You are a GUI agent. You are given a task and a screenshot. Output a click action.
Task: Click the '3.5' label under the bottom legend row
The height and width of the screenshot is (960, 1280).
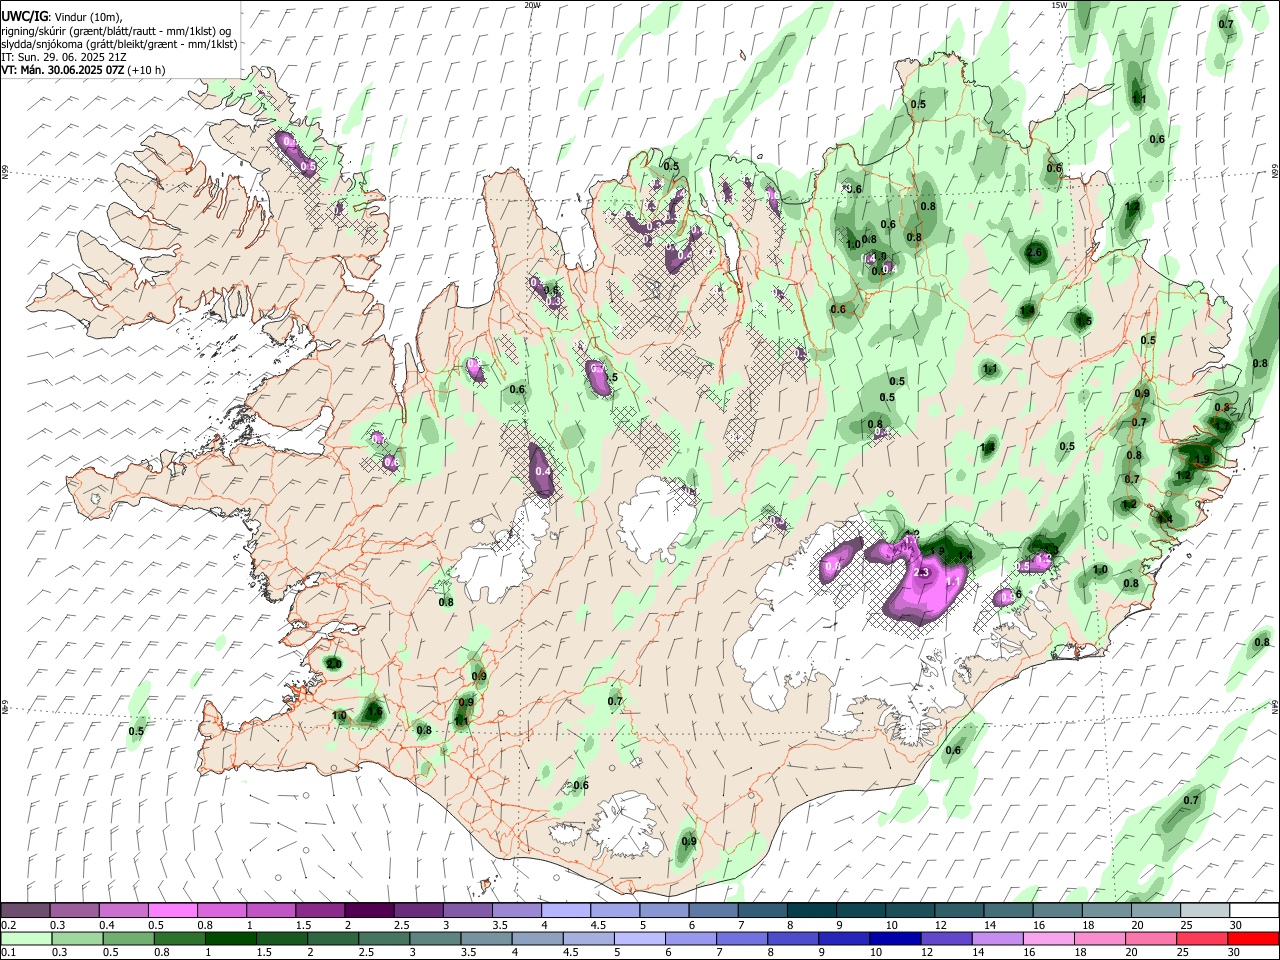[470, 953]
